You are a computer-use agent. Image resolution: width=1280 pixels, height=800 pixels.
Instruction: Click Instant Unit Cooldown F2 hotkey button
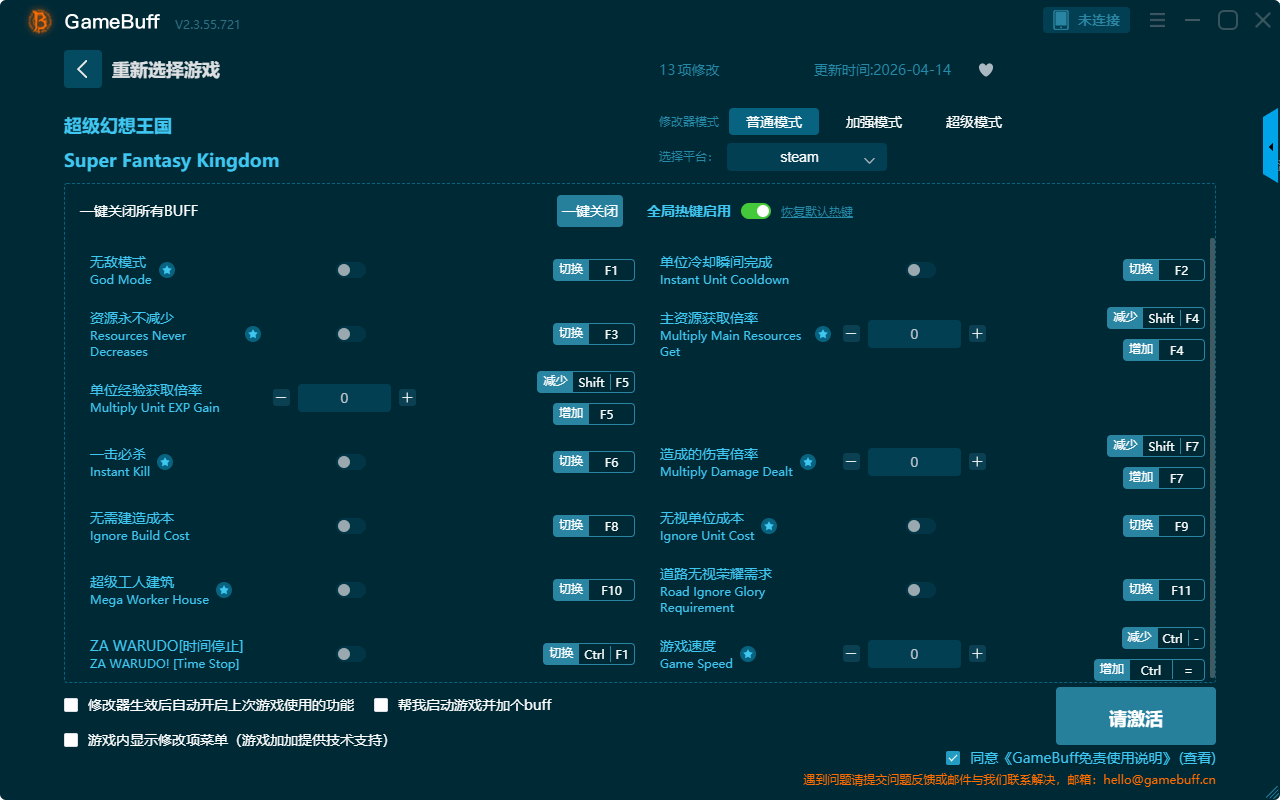pos(1164,270)
